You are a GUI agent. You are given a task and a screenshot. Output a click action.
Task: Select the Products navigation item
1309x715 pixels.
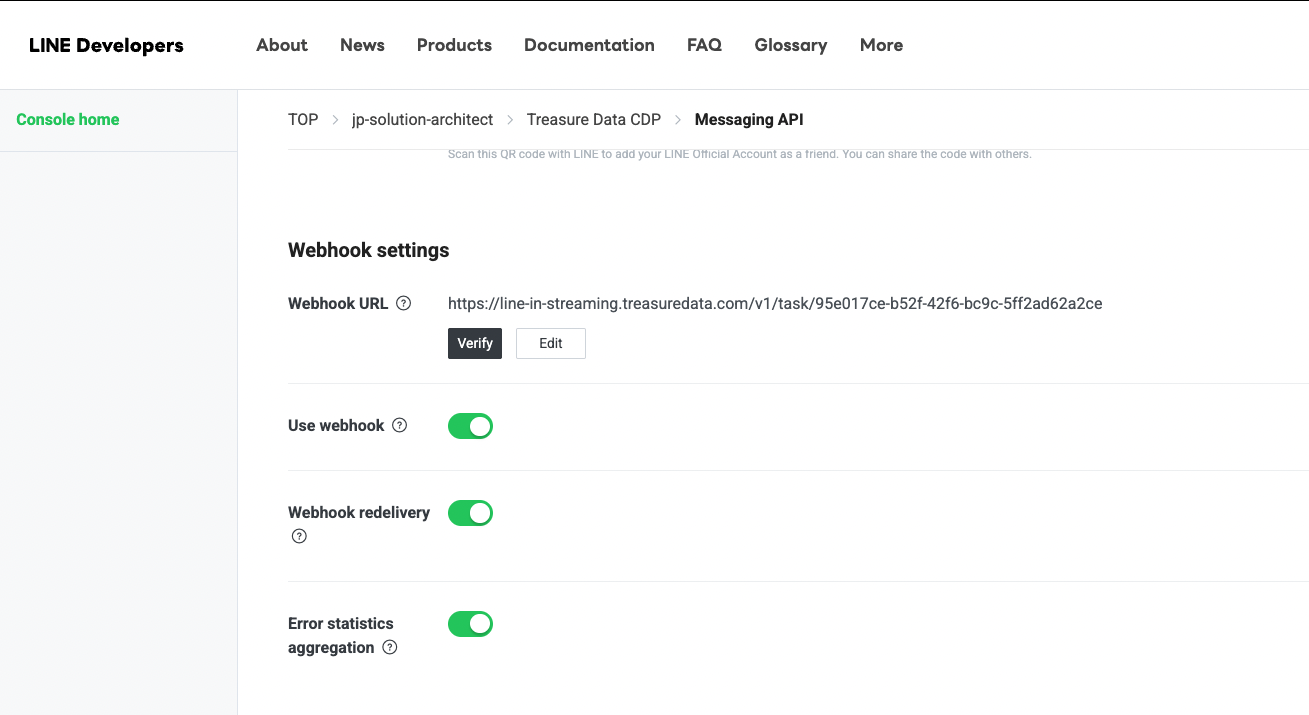454,45
